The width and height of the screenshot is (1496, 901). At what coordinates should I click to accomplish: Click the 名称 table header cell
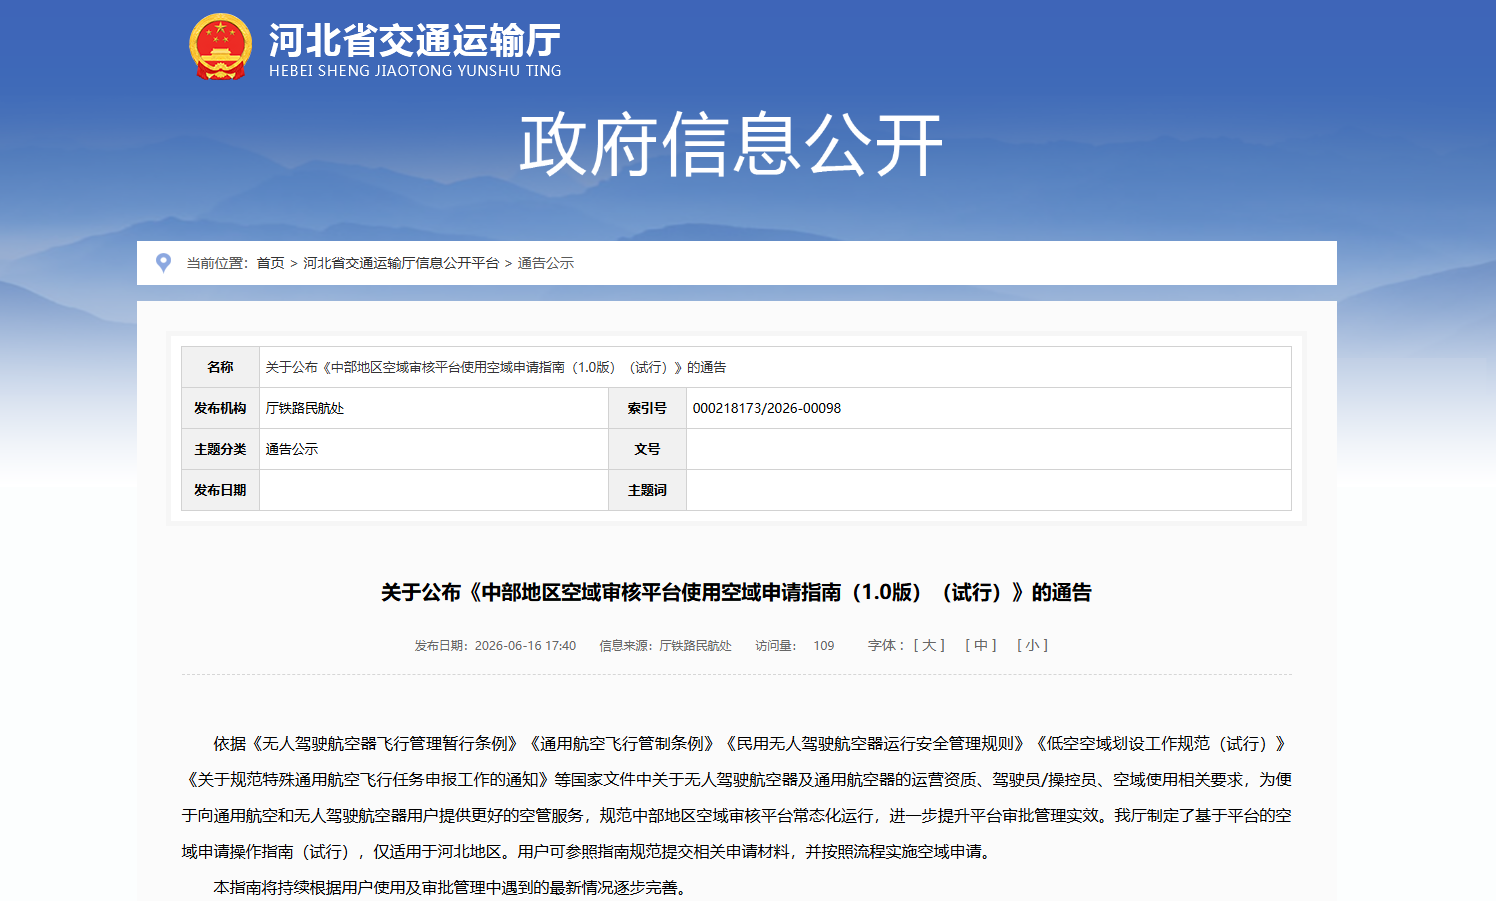(220, 367)
